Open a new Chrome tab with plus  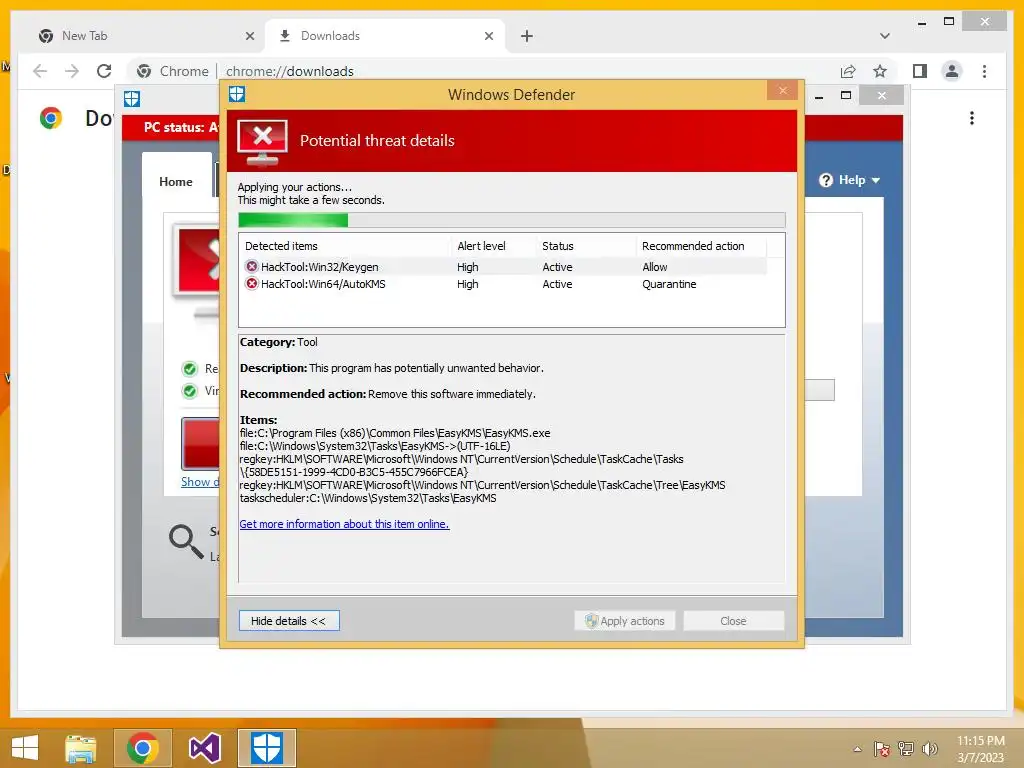(x=526, y=36)
